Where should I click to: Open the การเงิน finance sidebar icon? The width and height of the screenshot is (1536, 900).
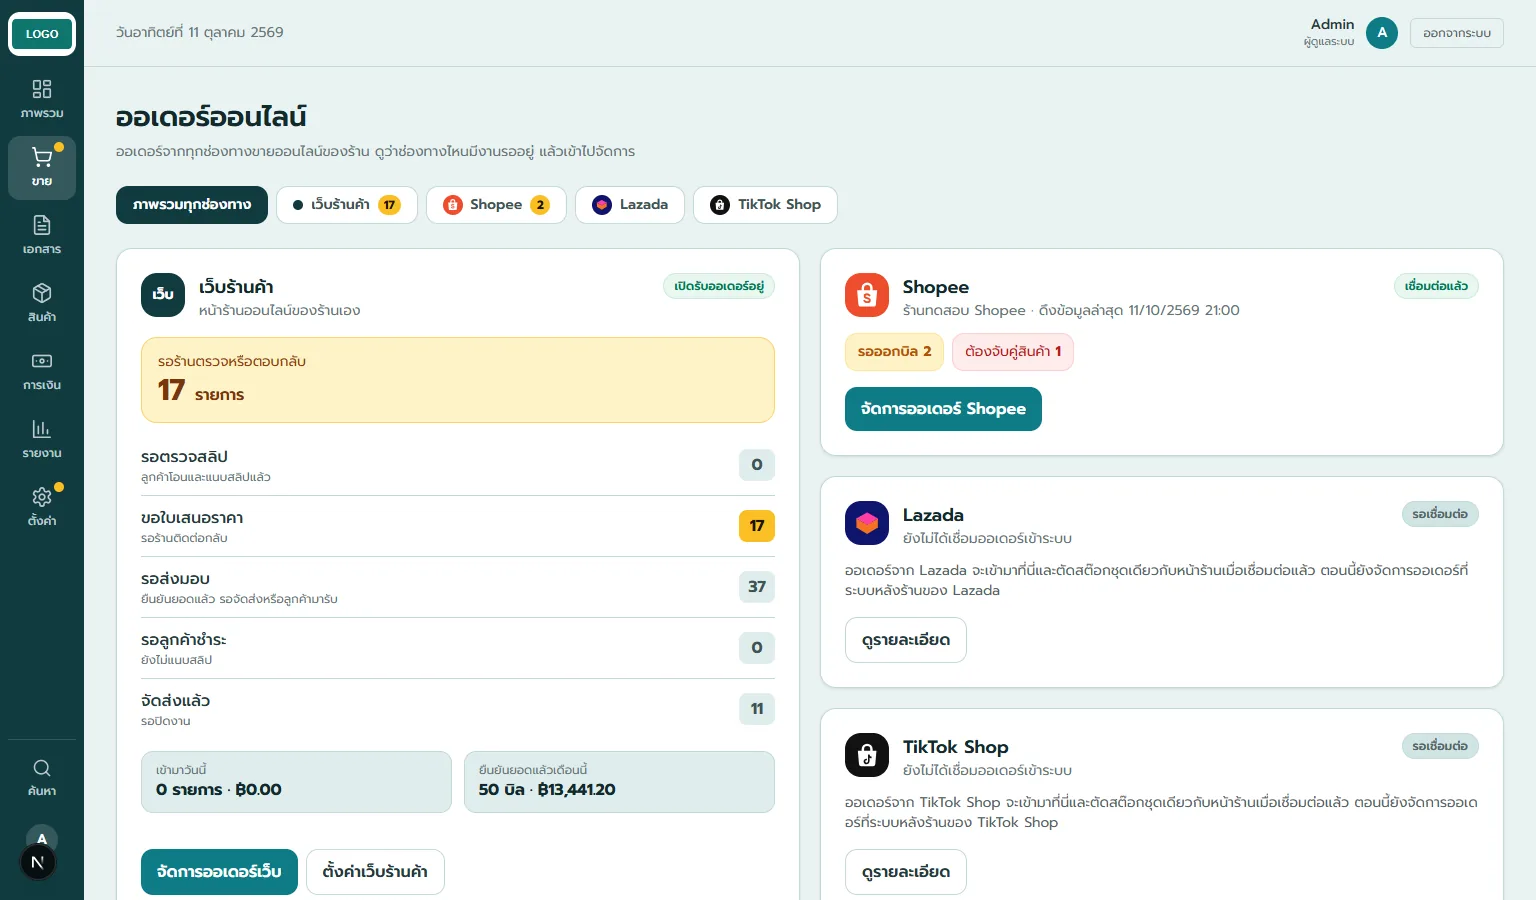[x=42, y=372]
